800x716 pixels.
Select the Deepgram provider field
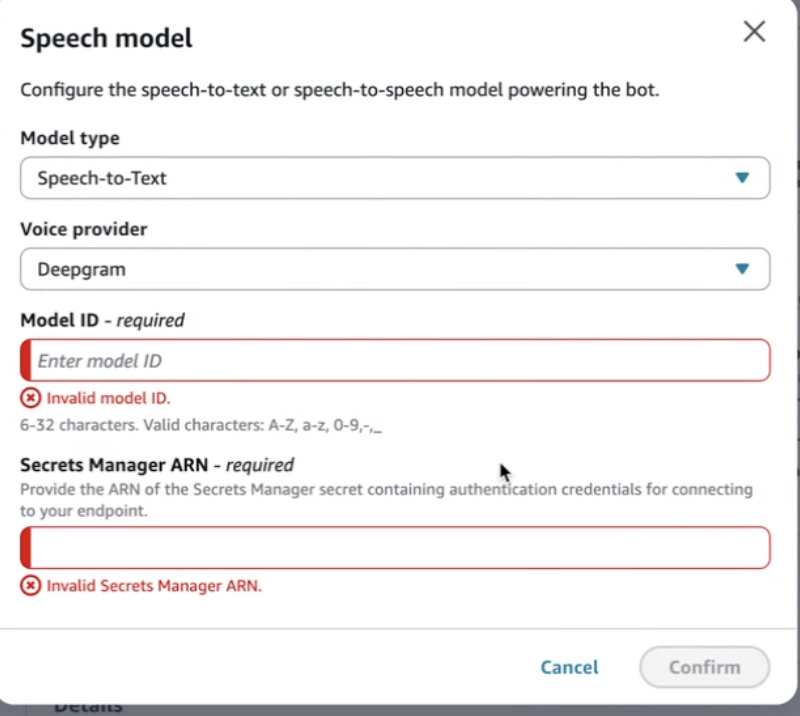395,268
